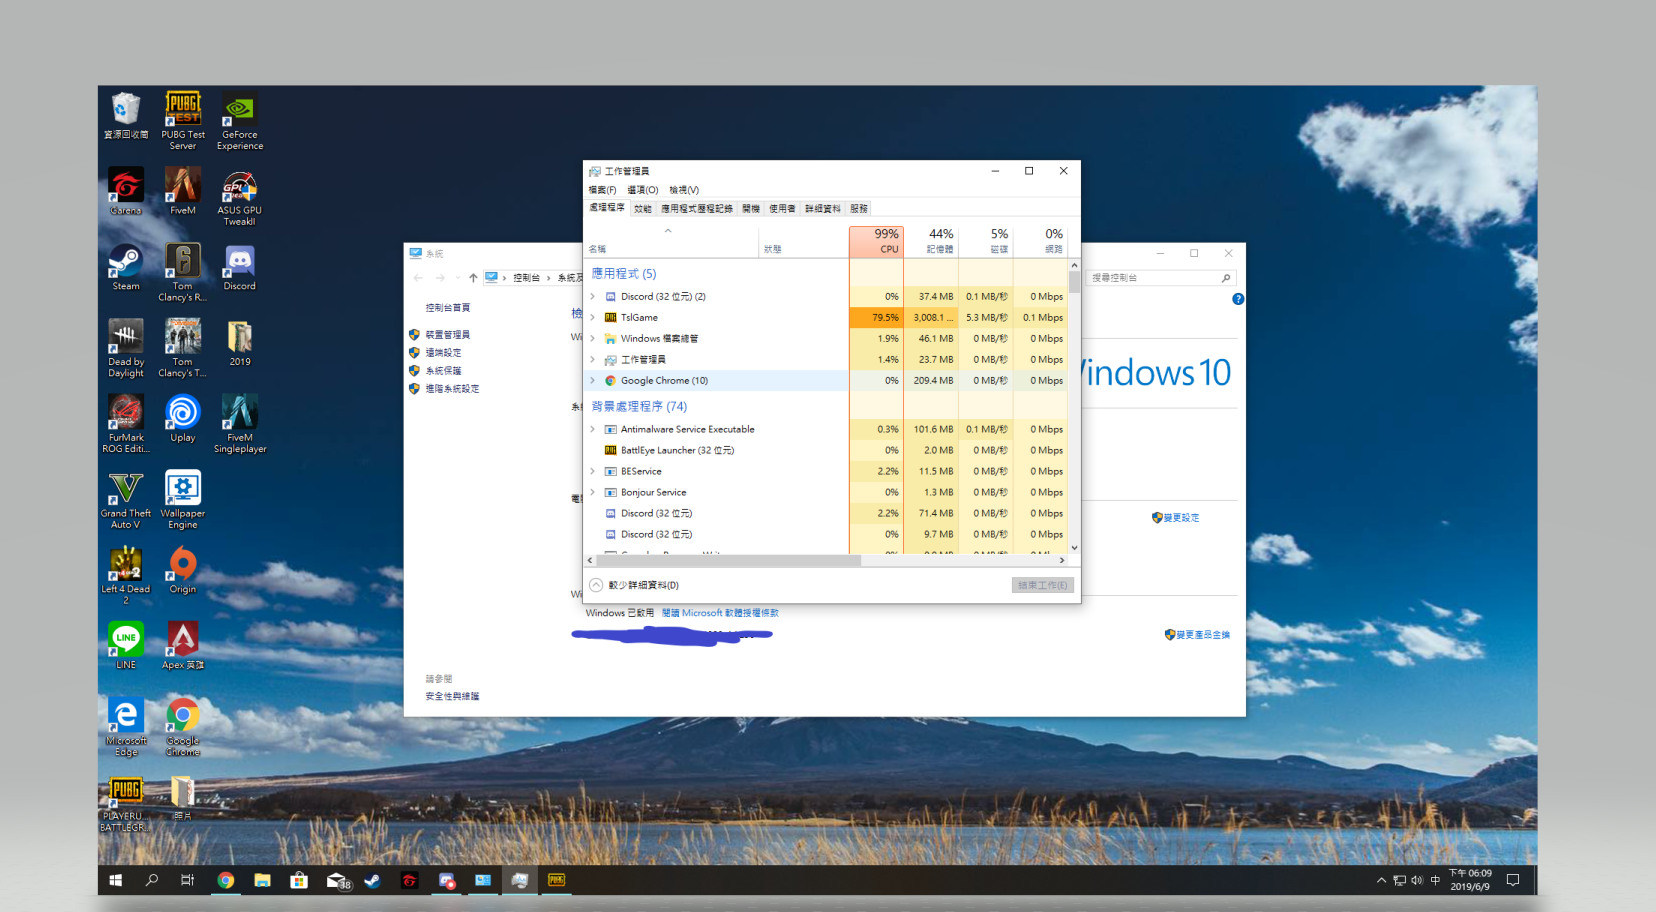This screenshot has height=912, width=1656.
Task: Expand the Bonjour Service process row
Action: coord(593,493)
